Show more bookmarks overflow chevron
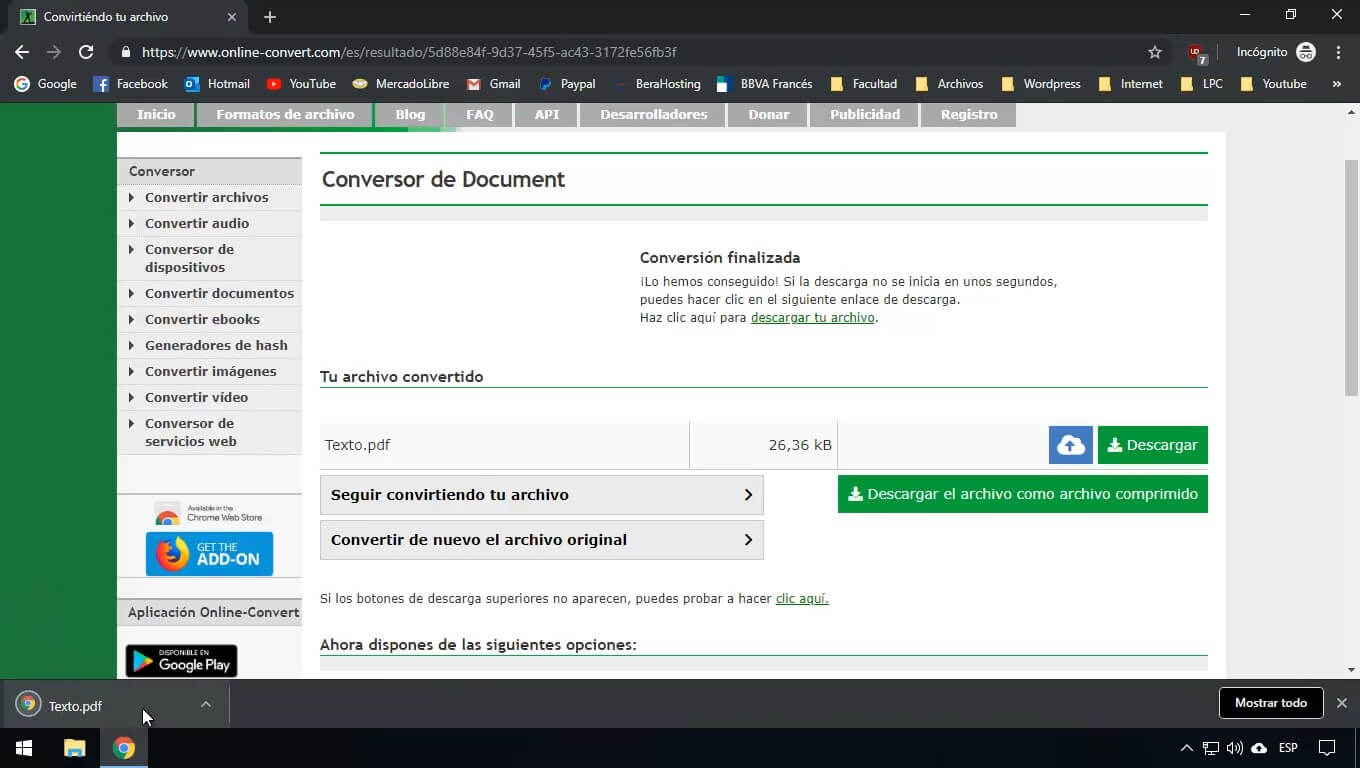This screenshot has width=1360, height=768. click(x=1336, y=84)
